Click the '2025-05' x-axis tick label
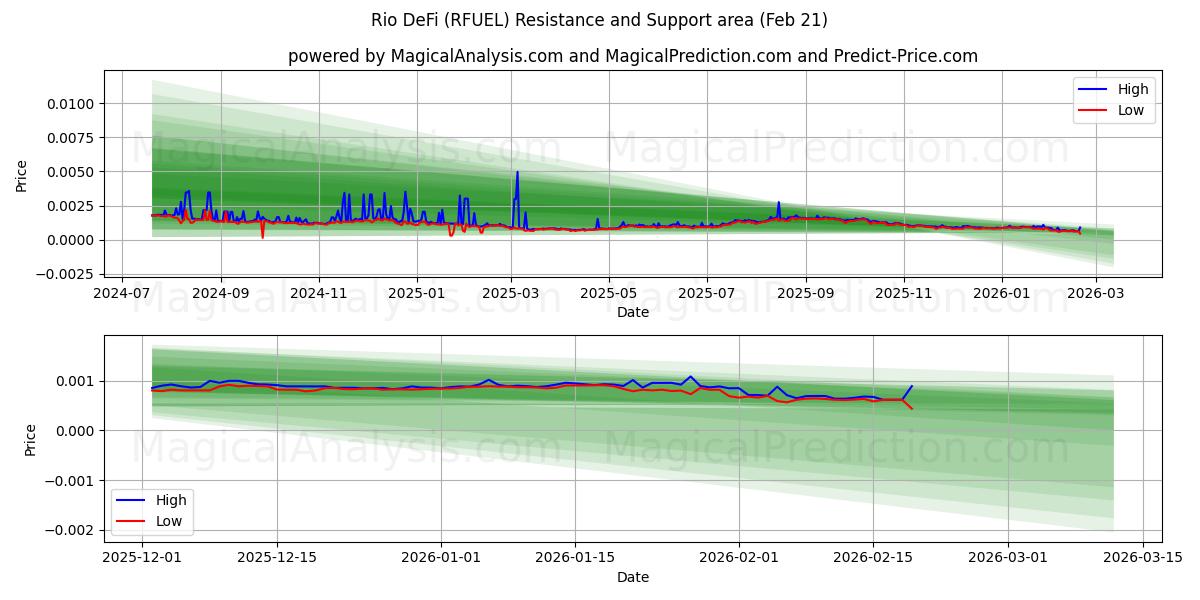 (x=610, y=293)
